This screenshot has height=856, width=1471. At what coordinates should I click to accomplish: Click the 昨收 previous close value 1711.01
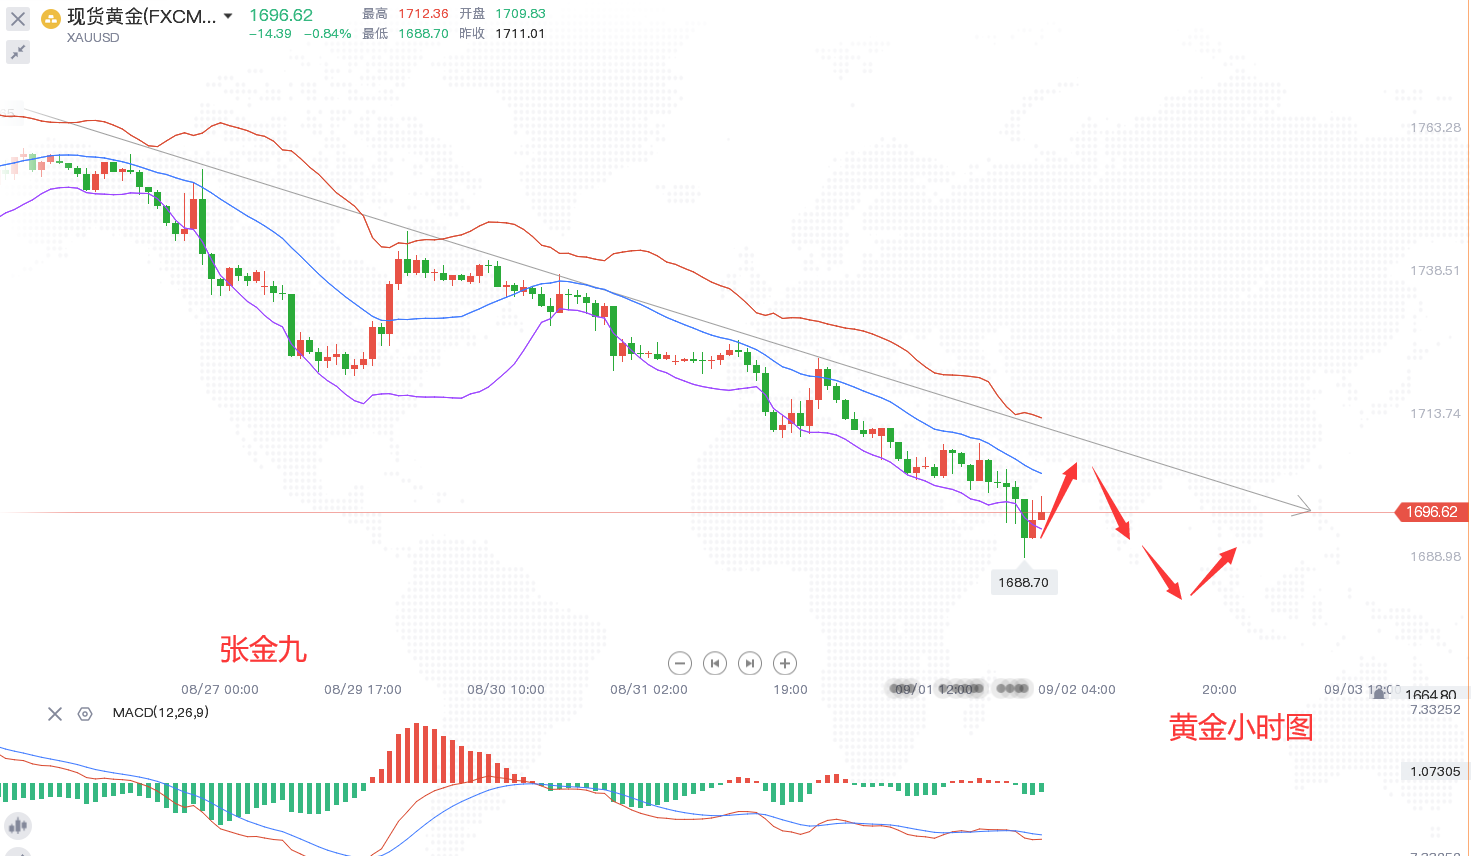point(520,34)
